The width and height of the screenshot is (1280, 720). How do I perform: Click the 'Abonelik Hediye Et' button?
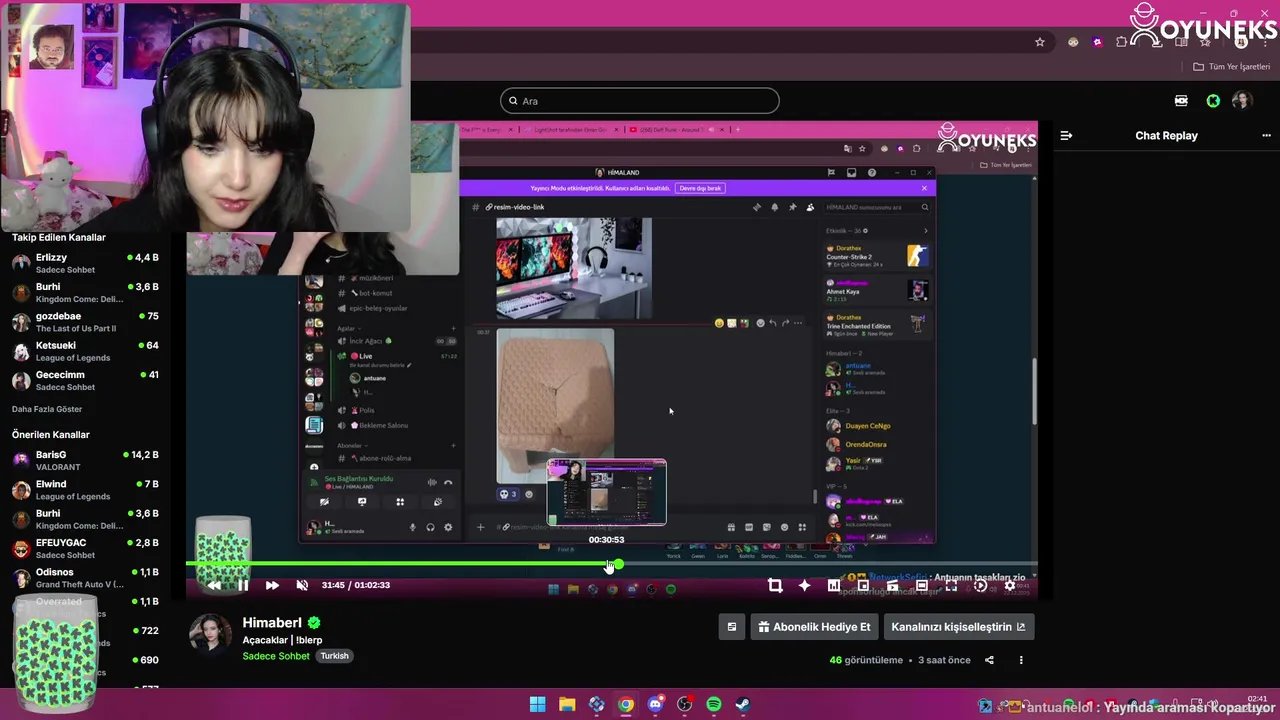pyautogui.click(x=814, y=627)
